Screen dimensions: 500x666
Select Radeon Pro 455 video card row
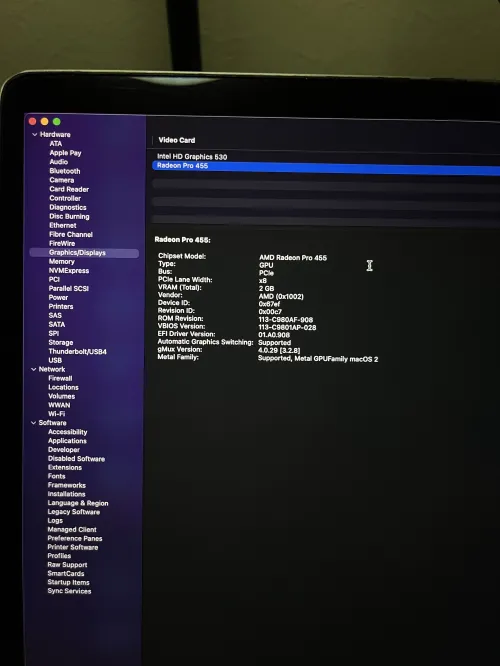pyautogui.click(x=326, y=167)
